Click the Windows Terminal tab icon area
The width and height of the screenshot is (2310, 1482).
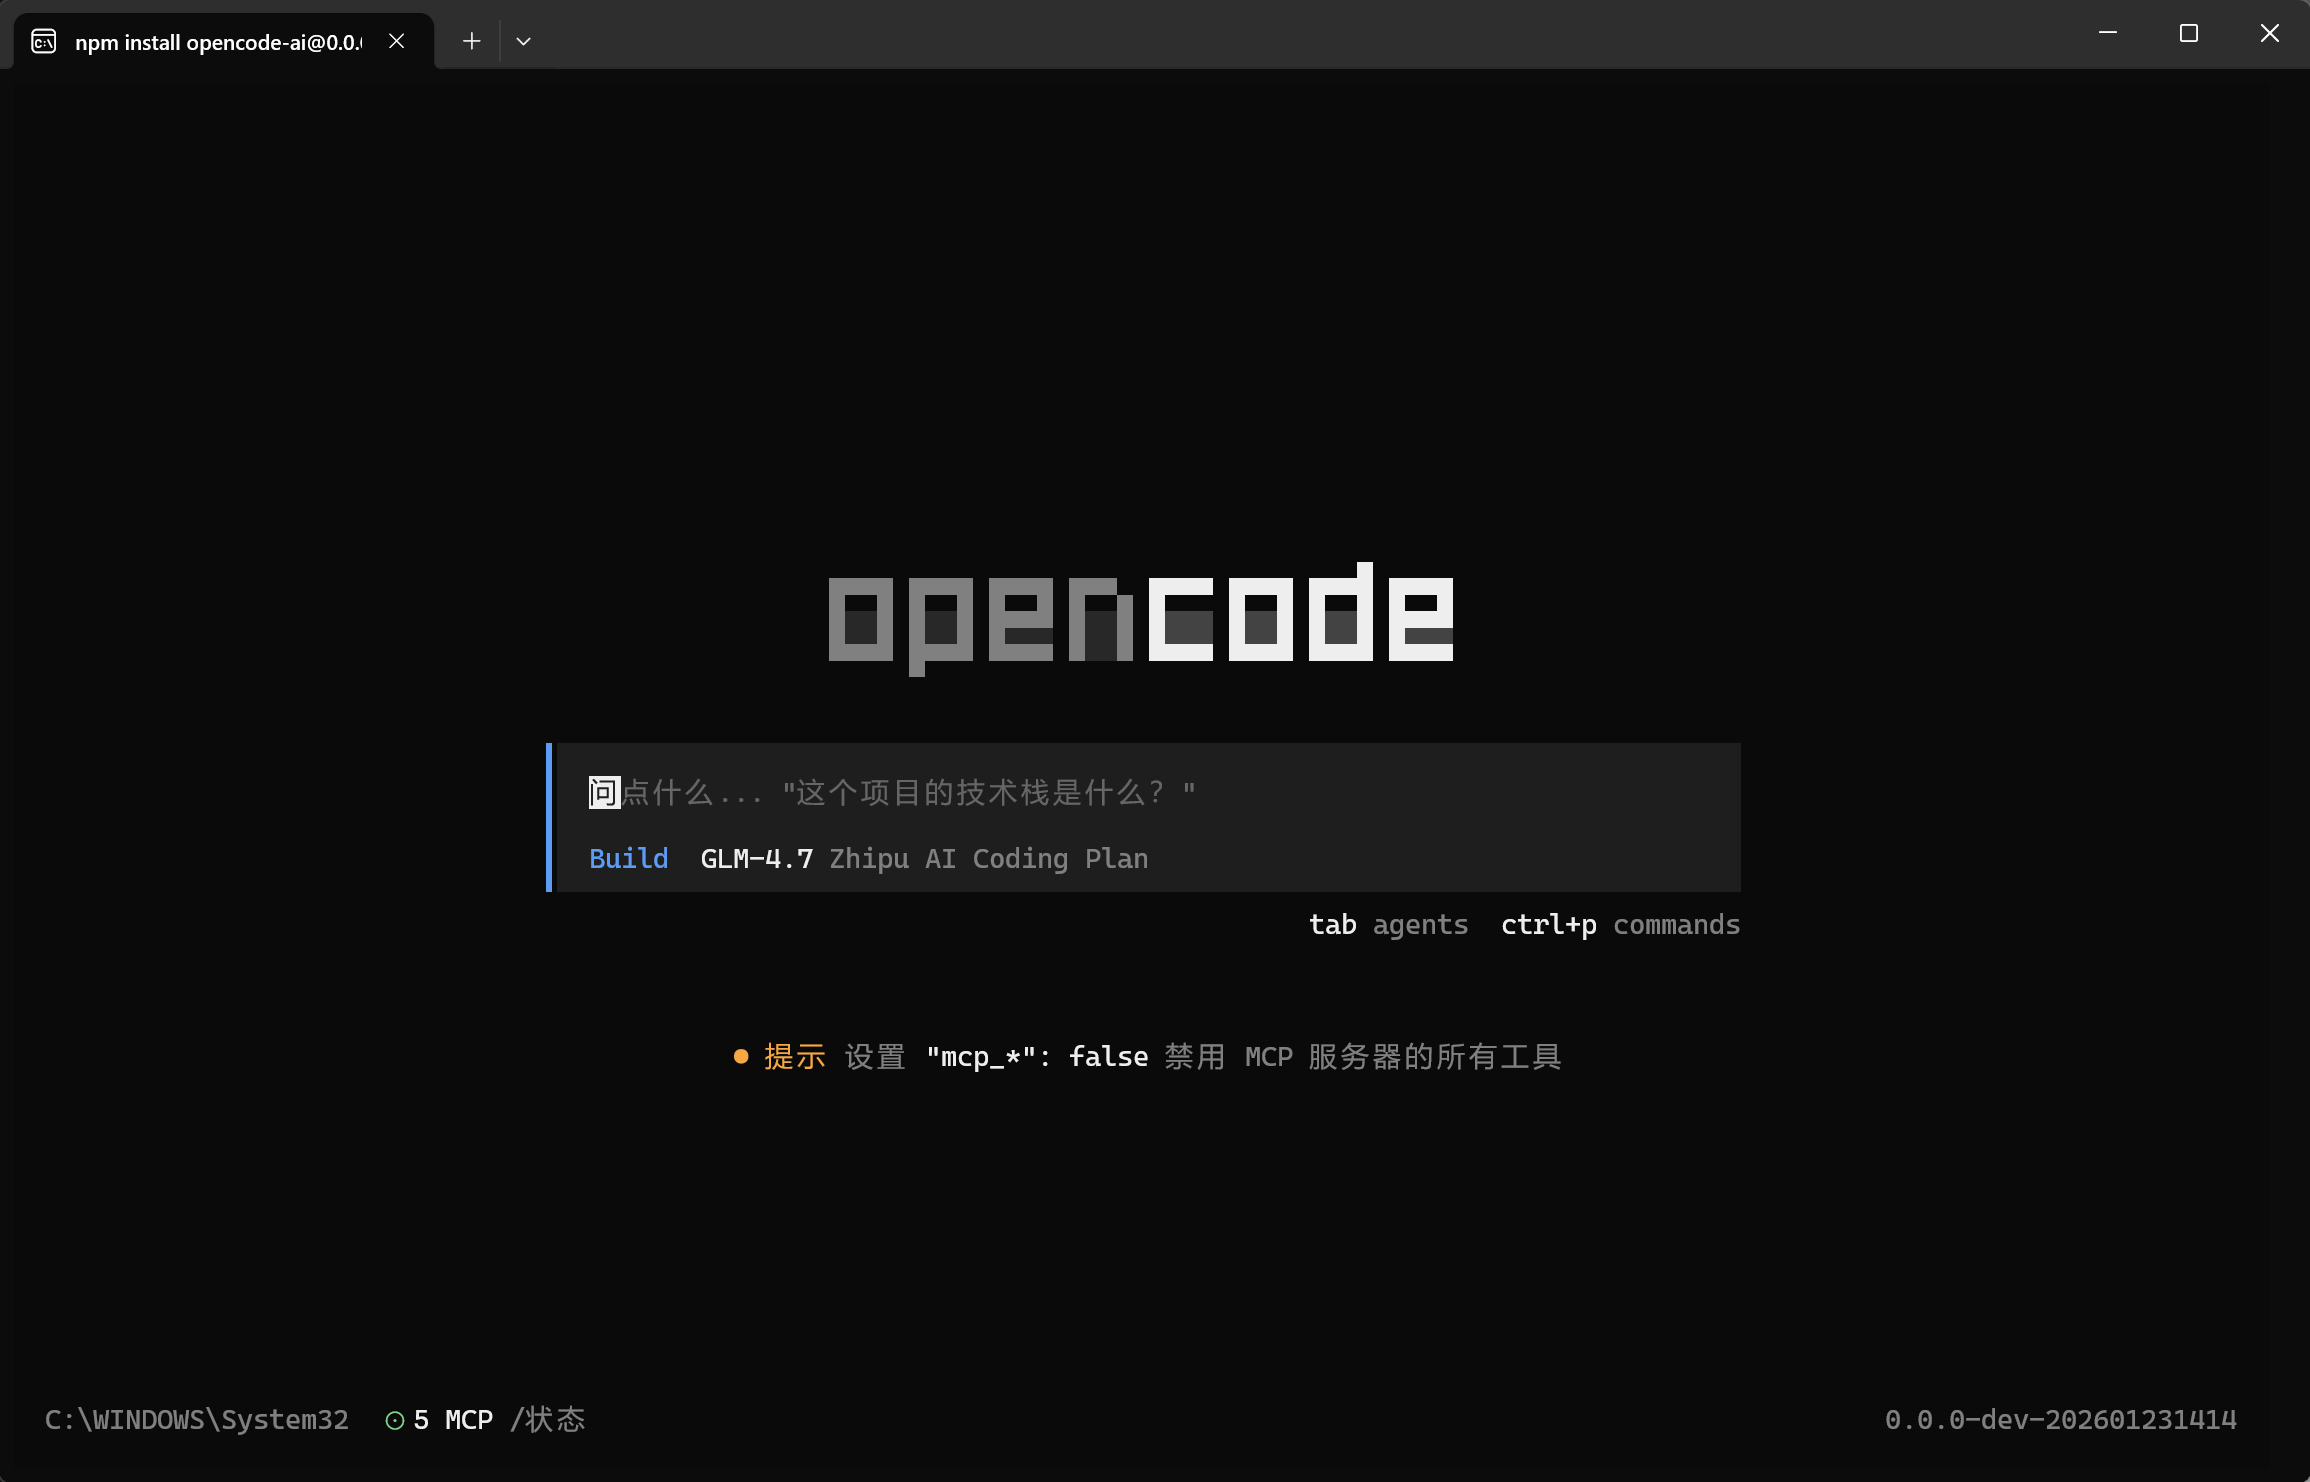tap(42, 41)
